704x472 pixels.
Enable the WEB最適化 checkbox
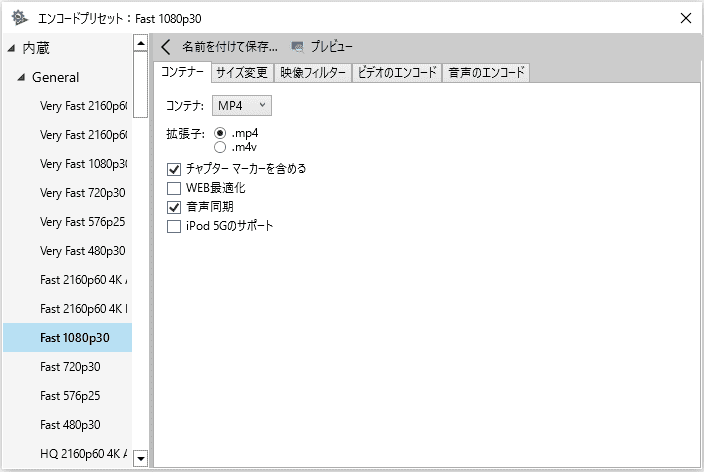click(x=174, y=188)
